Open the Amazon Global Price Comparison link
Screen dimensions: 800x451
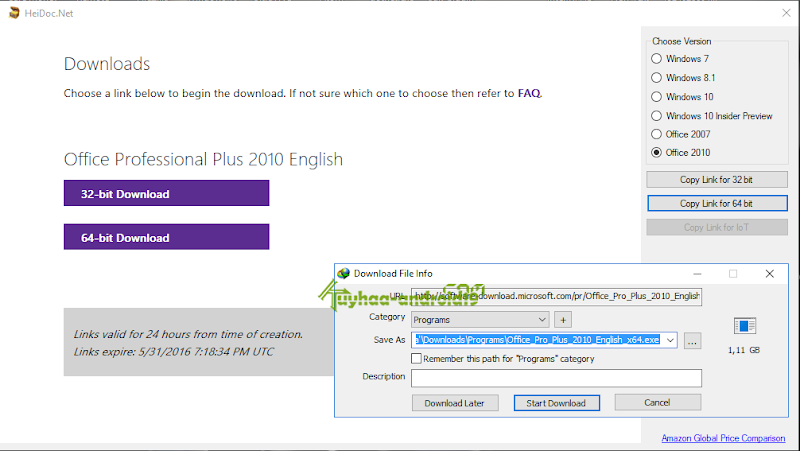click(723, 438)
